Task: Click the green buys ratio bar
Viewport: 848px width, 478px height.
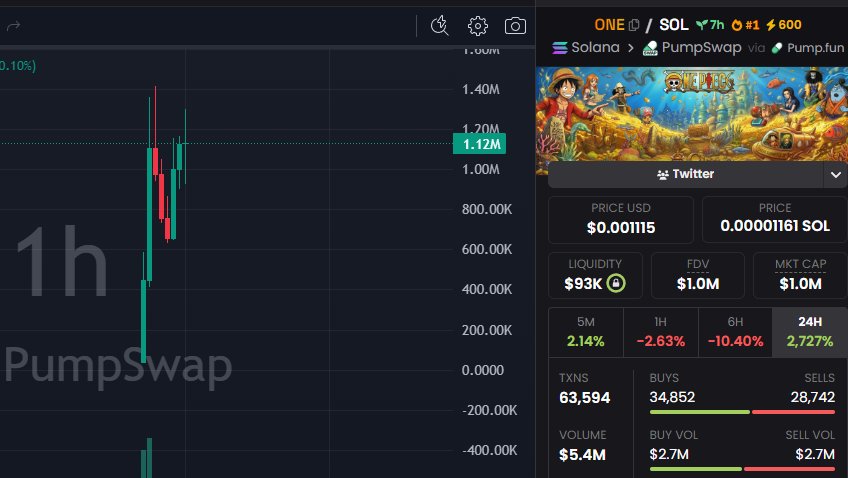Action: point(699,412)
